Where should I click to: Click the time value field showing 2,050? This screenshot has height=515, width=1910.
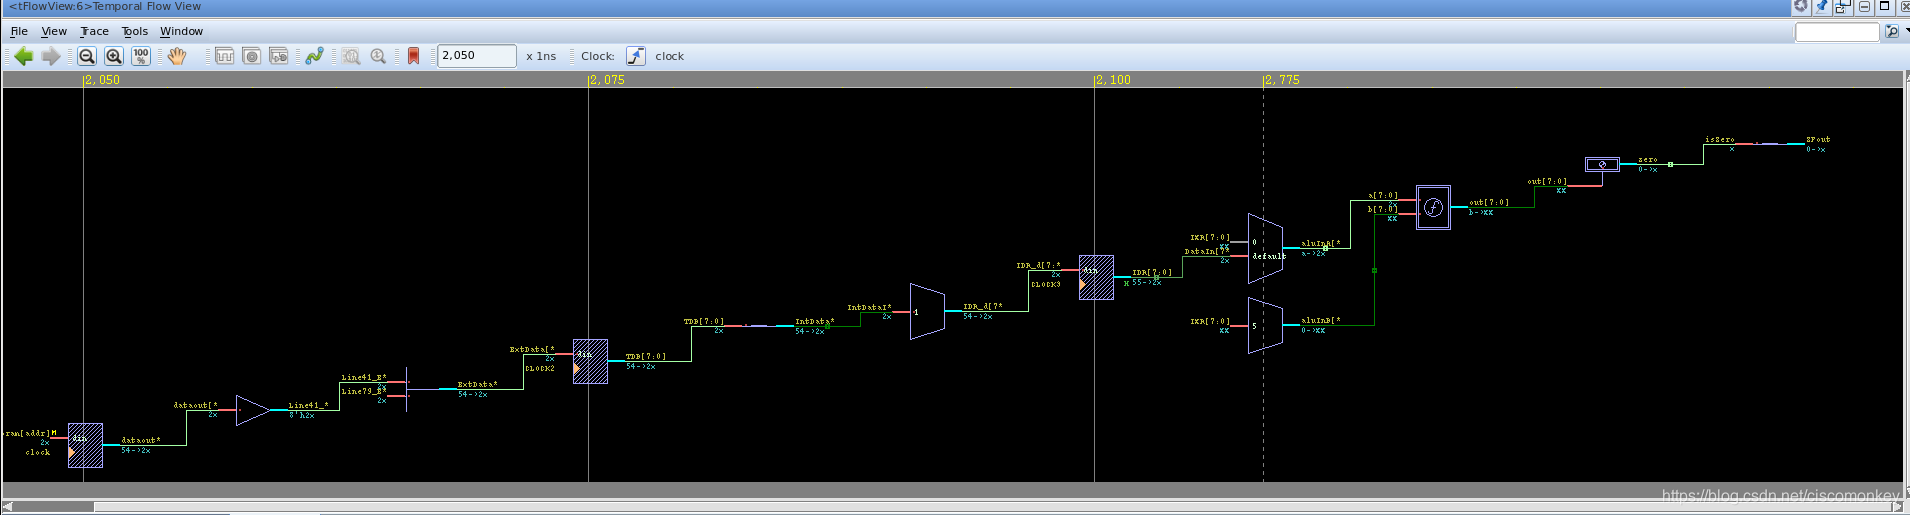[477, 56]
